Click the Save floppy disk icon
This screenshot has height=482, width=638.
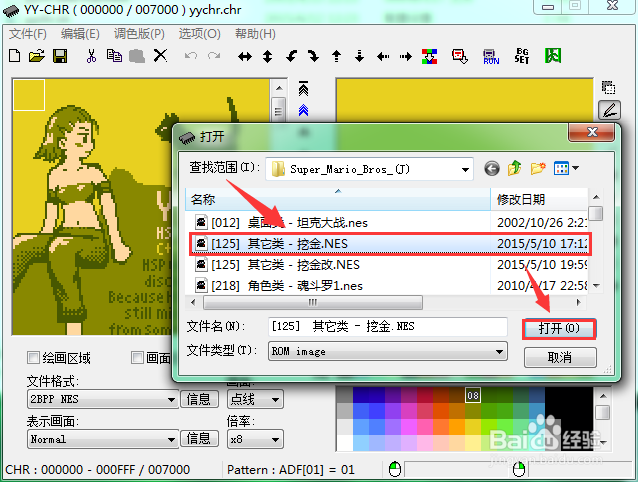[x=60, y=56]
